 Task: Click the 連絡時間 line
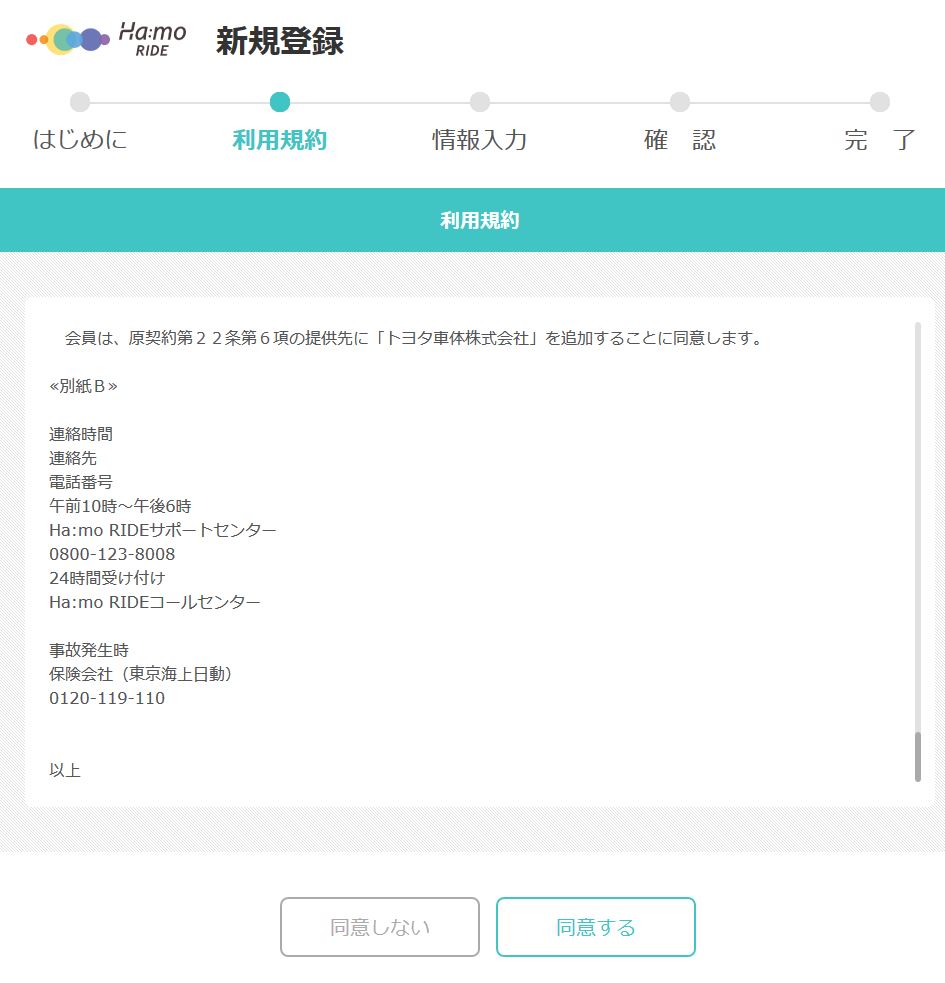(x=81, y=434)
